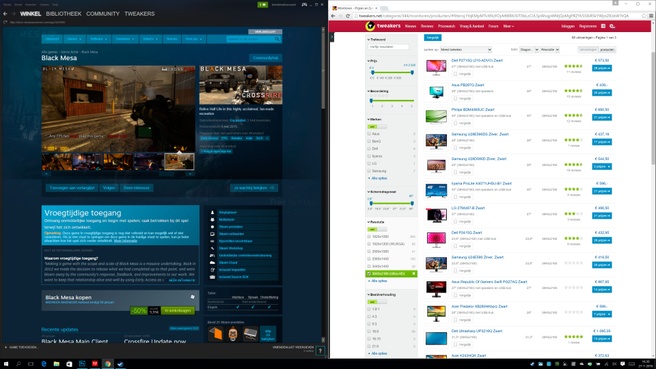Click Chrome back arrow
656x369 pixels.
tap(333, 16)
